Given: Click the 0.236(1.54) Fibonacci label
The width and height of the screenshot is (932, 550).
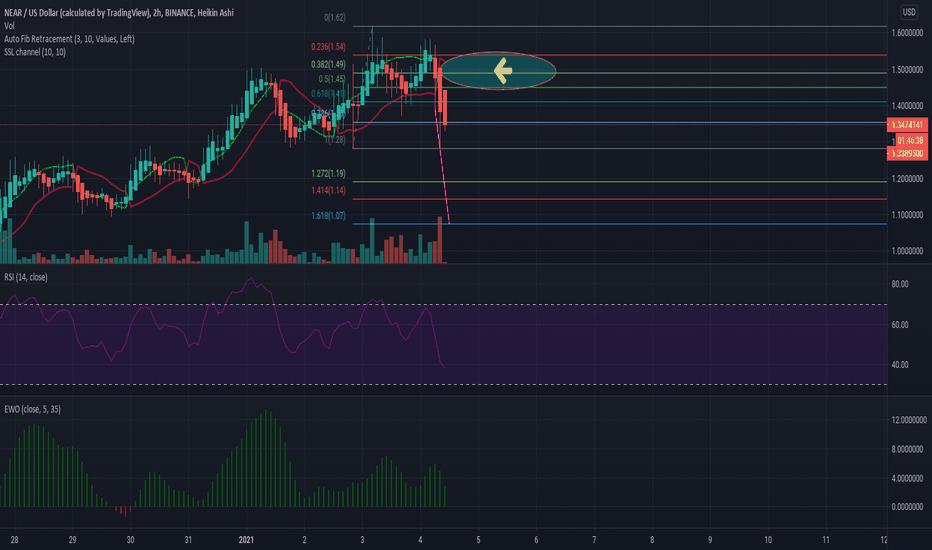Looking at the screenshot, I should pos(328,46).
